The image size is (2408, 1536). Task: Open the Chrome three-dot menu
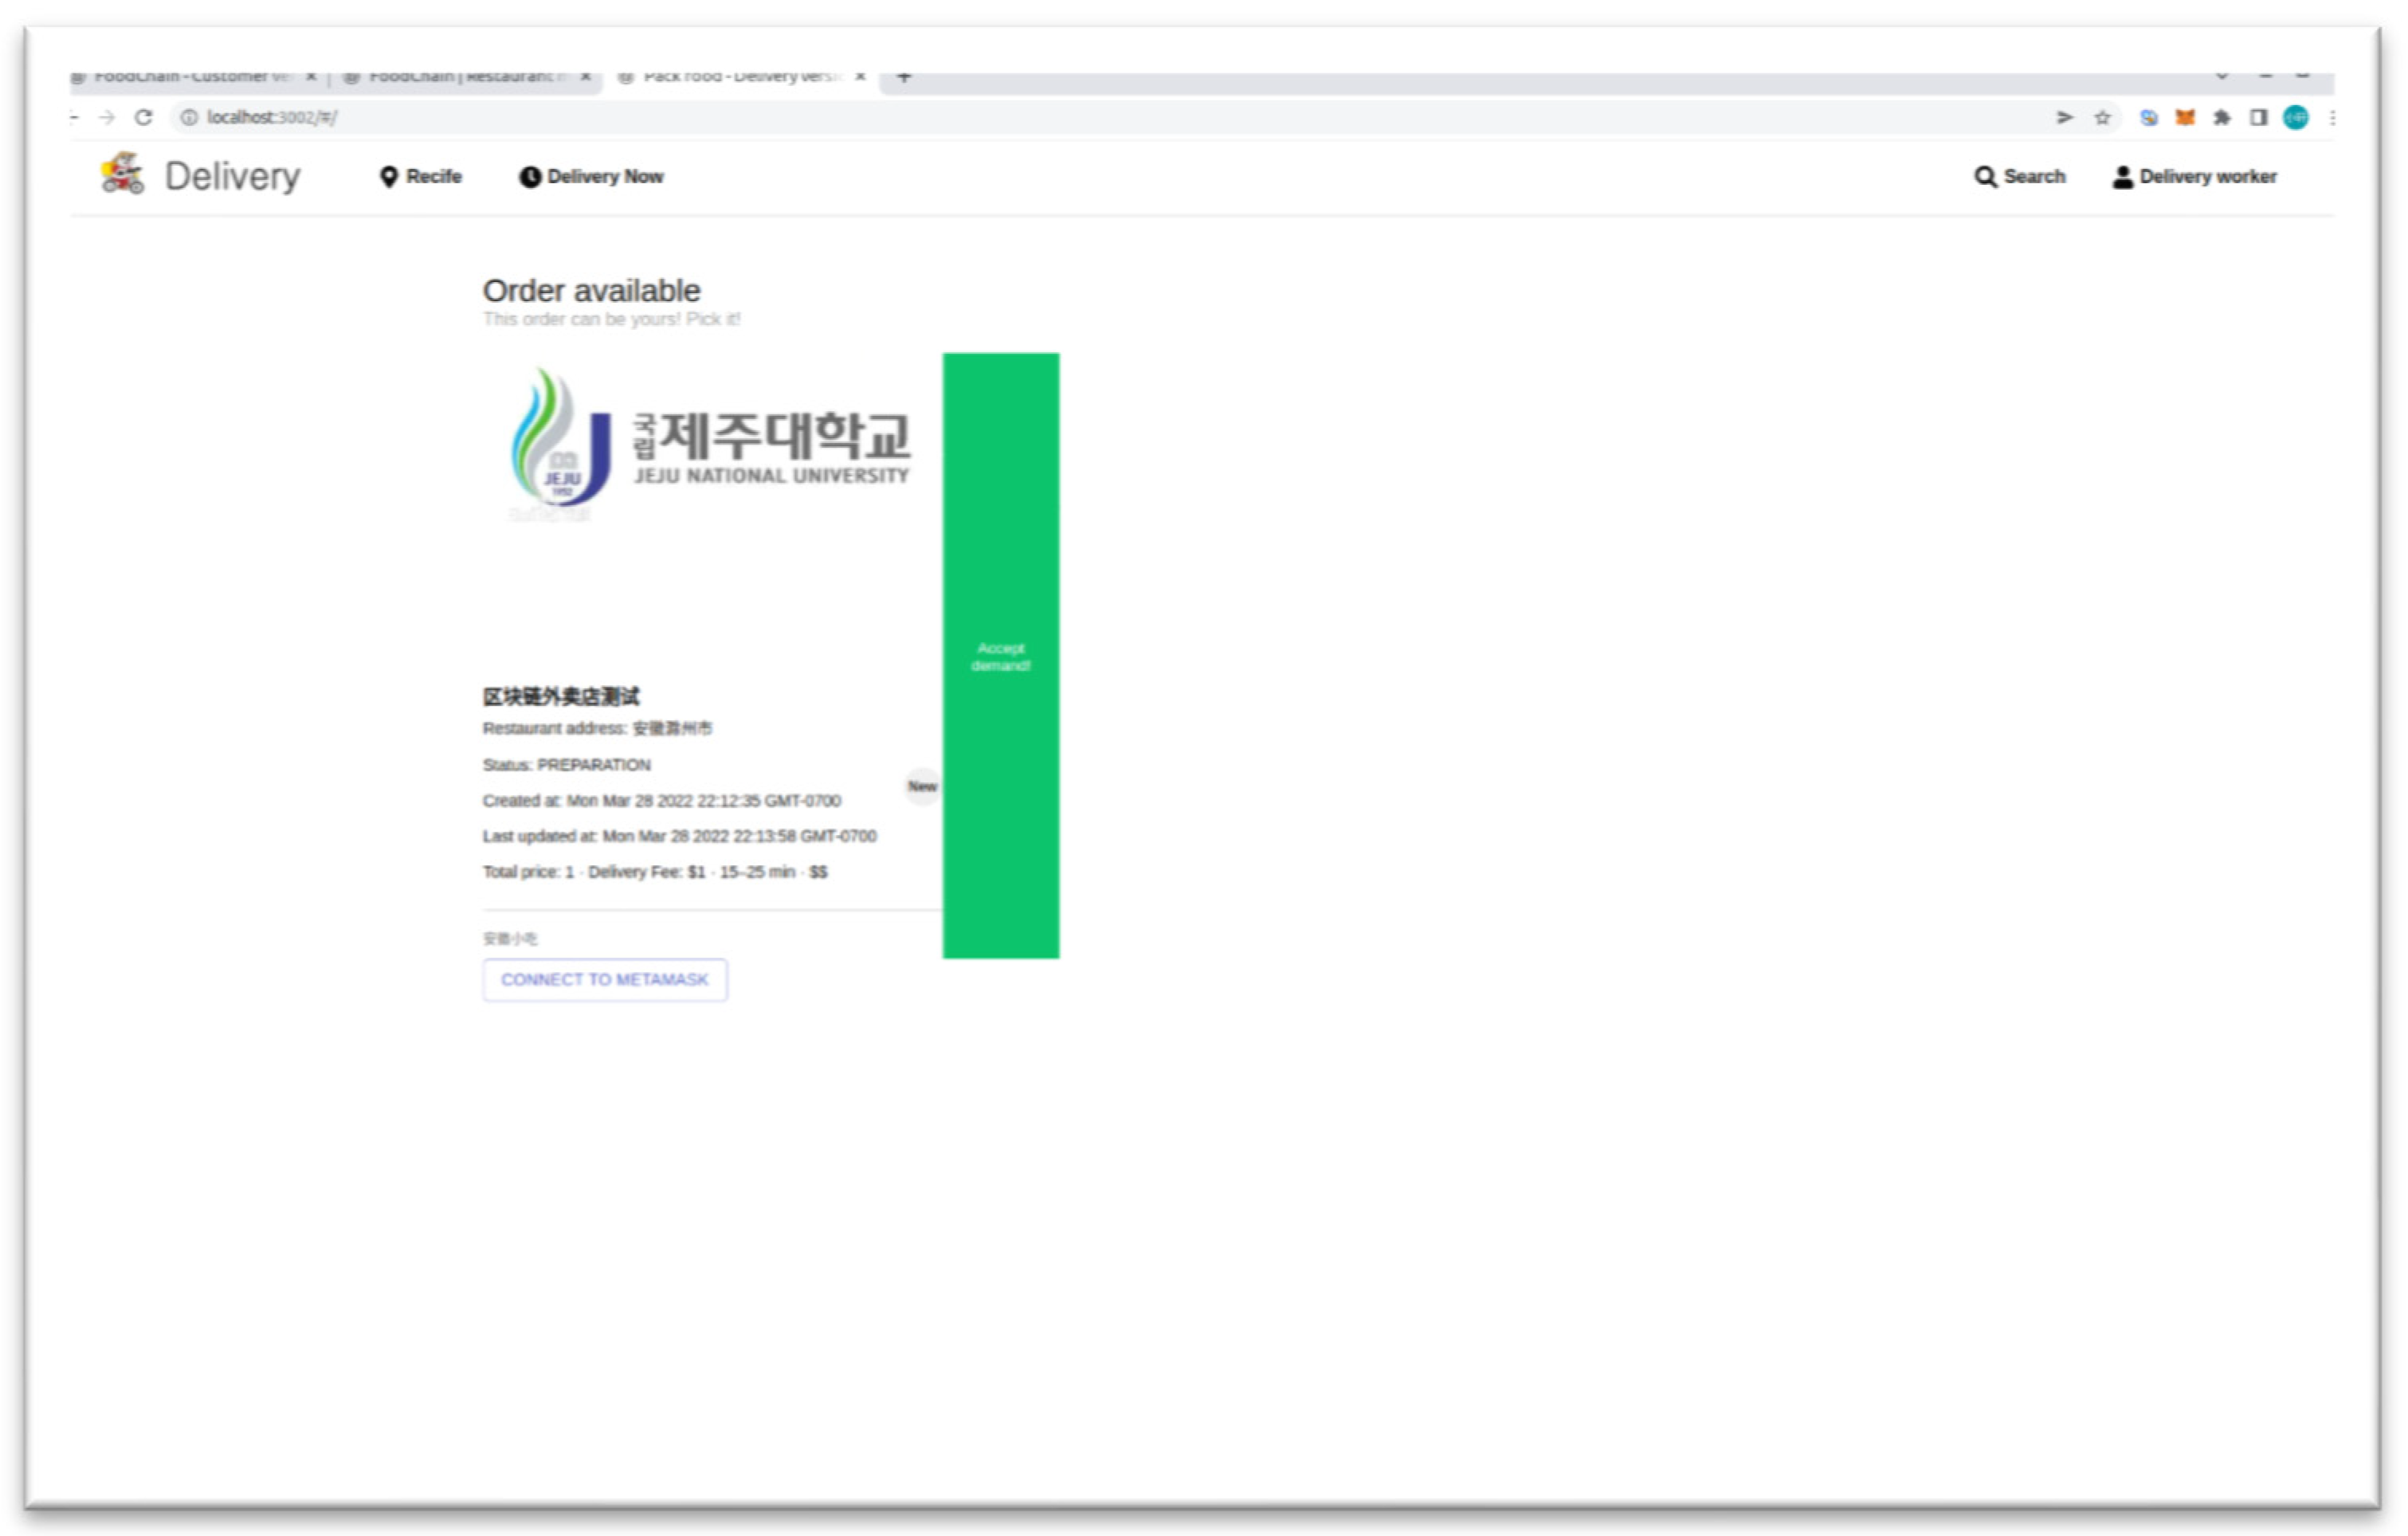2332,118
